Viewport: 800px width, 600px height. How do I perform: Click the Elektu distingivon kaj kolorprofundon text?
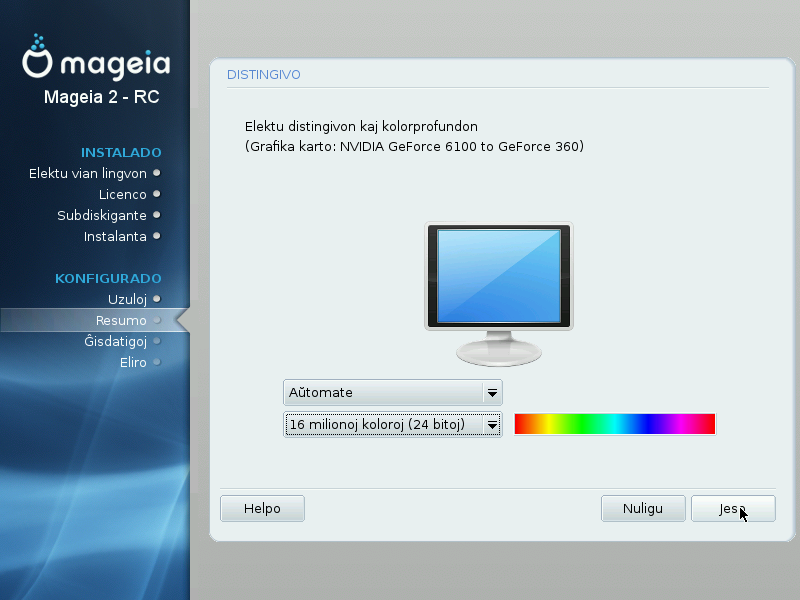361,127
